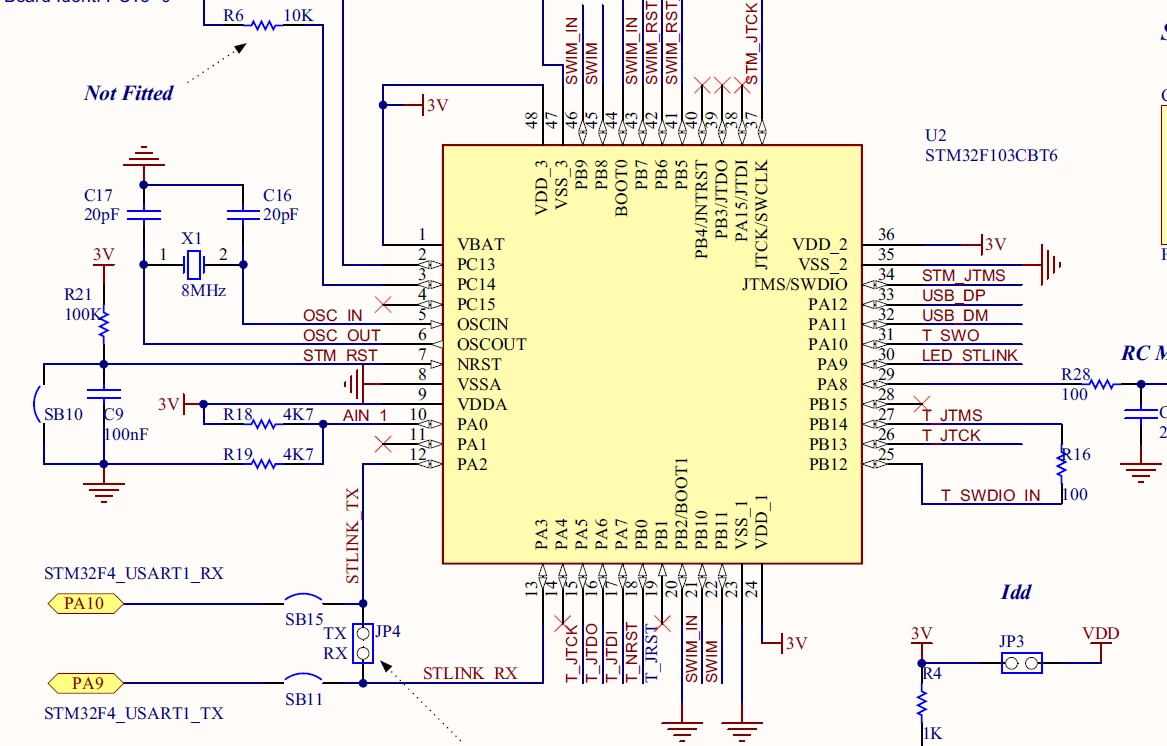
Task: Click the VSSA pin name
Action: (479, 385)
